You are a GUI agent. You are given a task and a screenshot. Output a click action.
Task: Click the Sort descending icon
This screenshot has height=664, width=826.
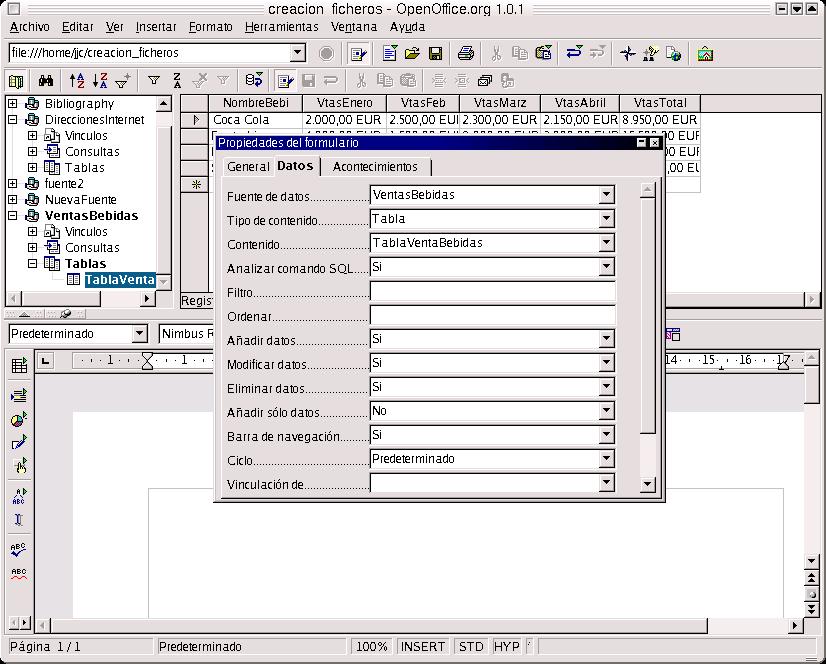click(100, 81)
